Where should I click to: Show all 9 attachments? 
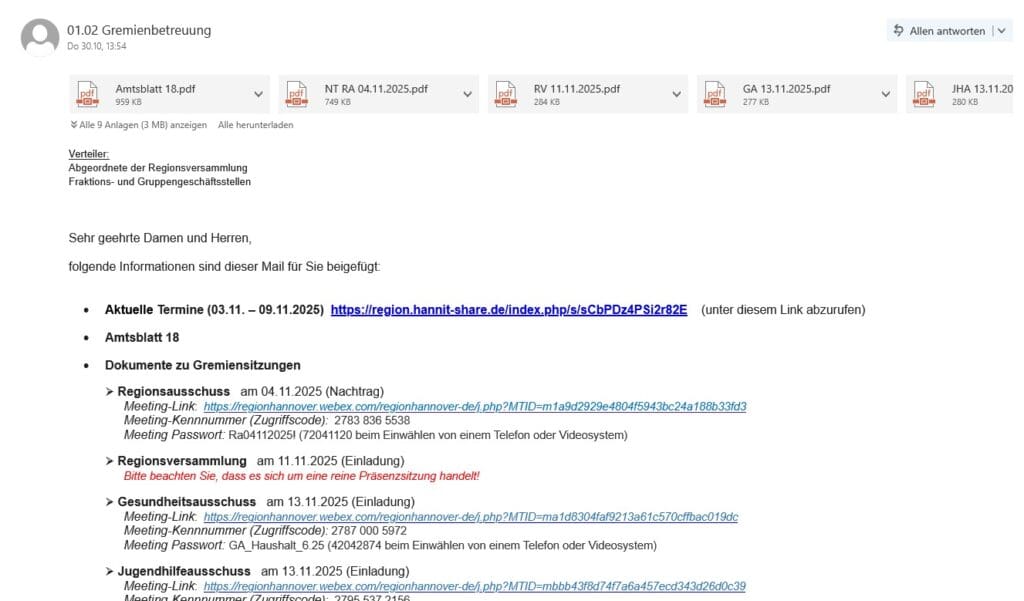pos(138,125)
